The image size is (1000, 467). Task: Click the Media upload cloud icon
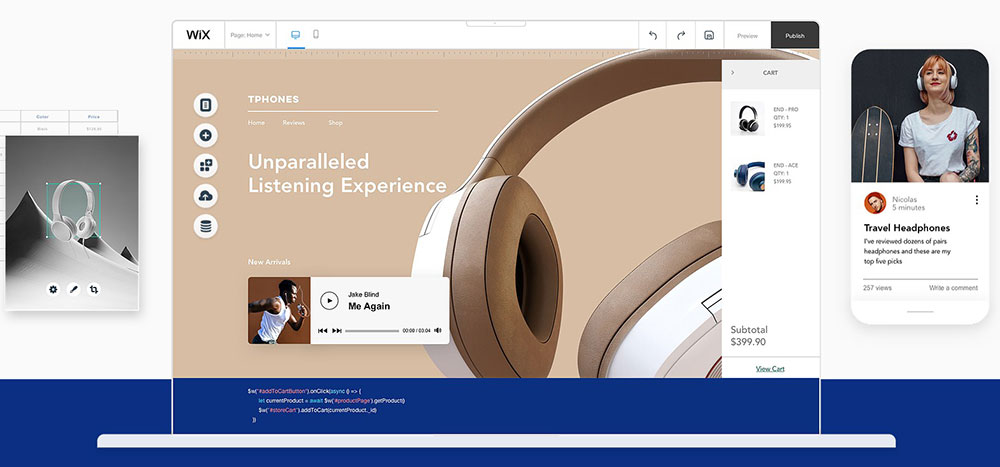206,195
